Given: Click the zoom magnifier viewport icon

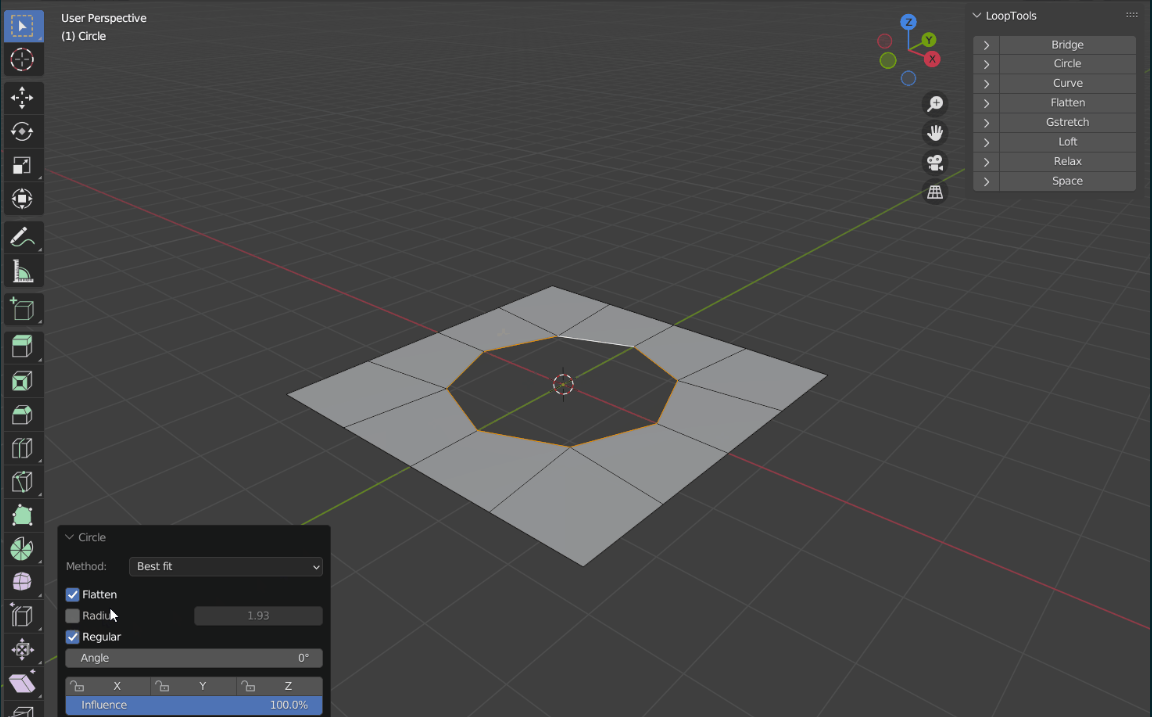Looking at the screenshot, I should [935, 104].
